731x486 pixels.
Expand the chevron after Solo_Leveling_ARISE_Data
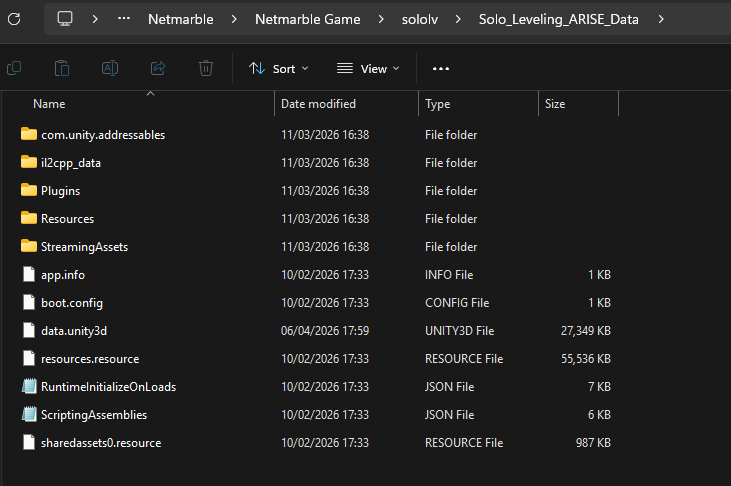point(661,19)
